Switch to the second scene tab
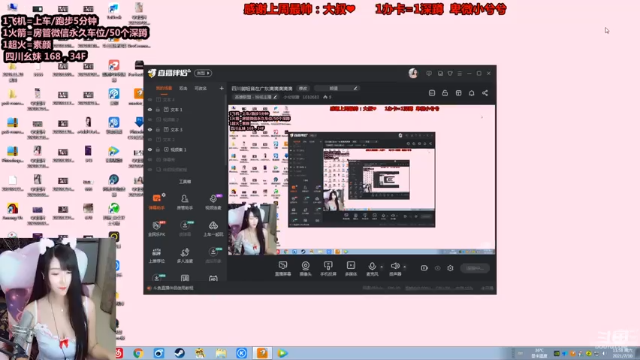Viewport: 640px width, 360px height. tap(183, 88)
